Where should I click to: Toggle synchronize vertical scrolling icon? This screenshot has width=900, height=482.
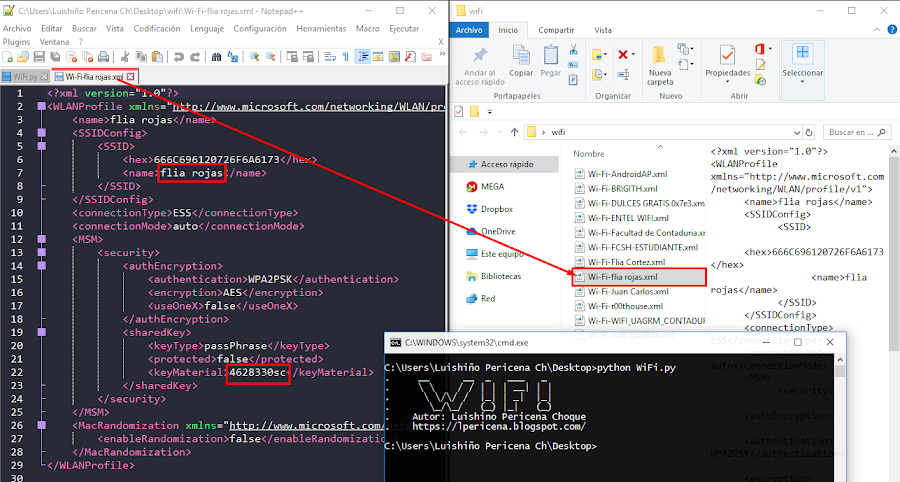tap(292, 56)
